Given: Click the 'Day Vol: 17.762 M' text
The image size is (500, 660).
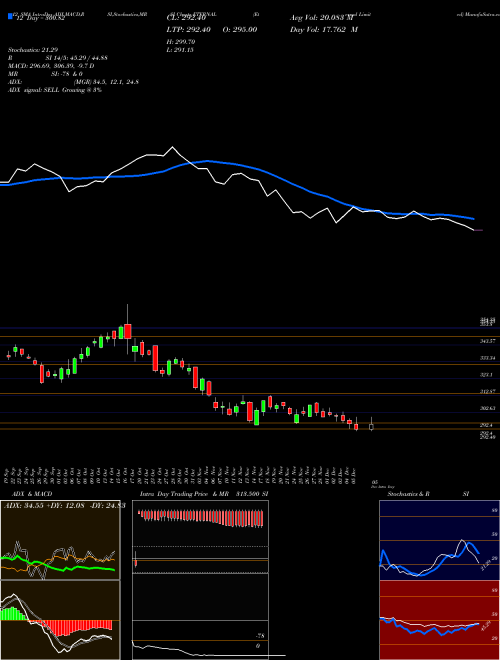Looking at the screenshot, I should (x=324, y=29).
